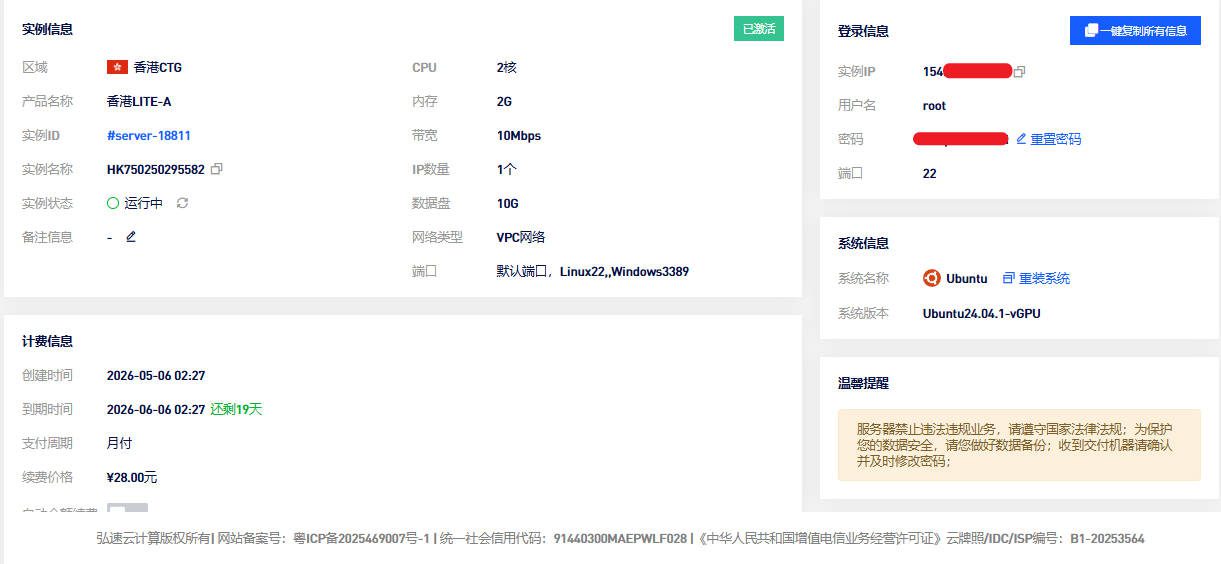Image resolution: width=1221 pixels, height=564 pixels.
Task: Select payment cycle 月付
Action: click(x=119, y=443)
